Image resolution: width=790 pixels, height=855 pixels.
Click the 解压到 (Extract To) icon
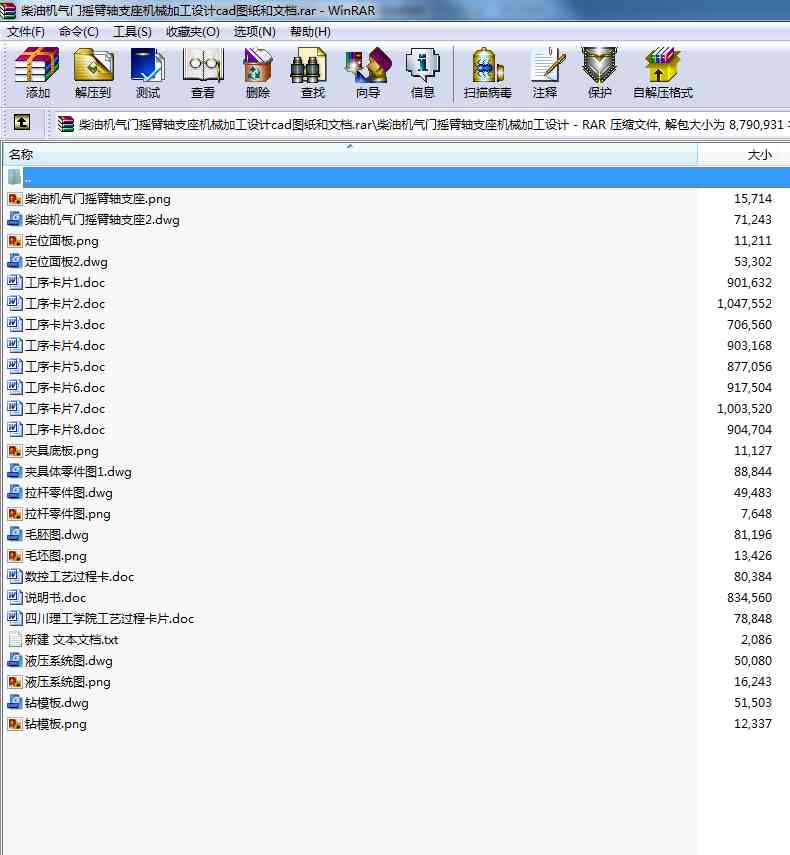click(x=93, y=73)
